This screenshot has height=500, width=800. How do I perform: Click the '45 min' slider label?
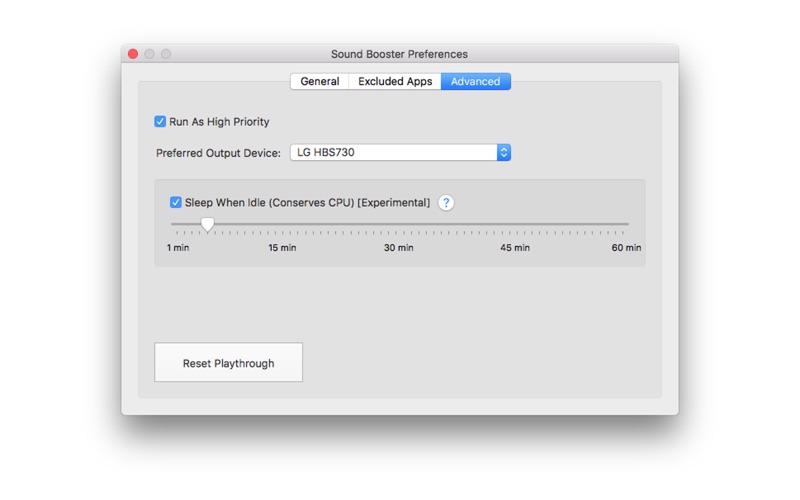click(x=515, y=248)
